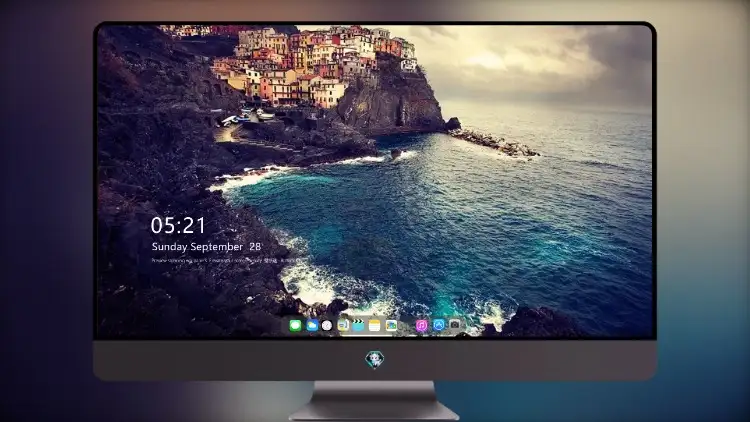Screen dimensions: 750x422
Task: Open the Camera app in the dock
Action: tap(455, 324)
